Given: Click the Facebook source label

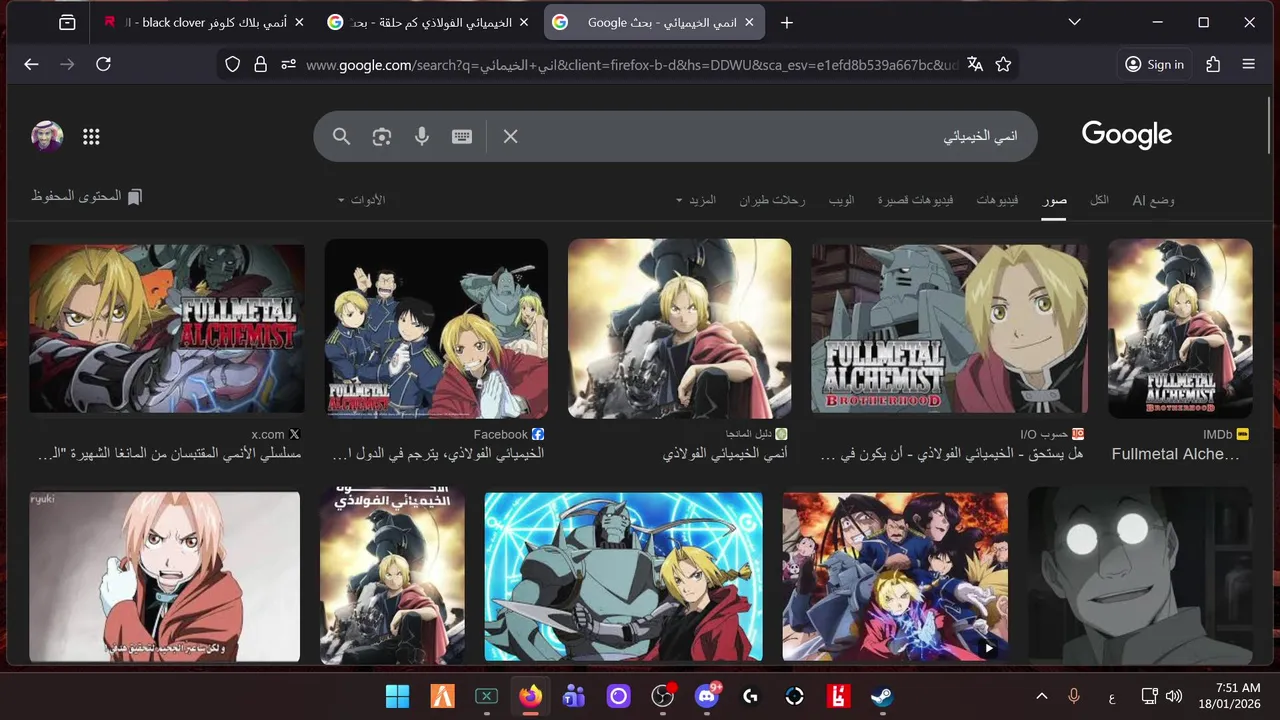Looking at the screenshot, I should pyautogui.click(x=509, y=434).
